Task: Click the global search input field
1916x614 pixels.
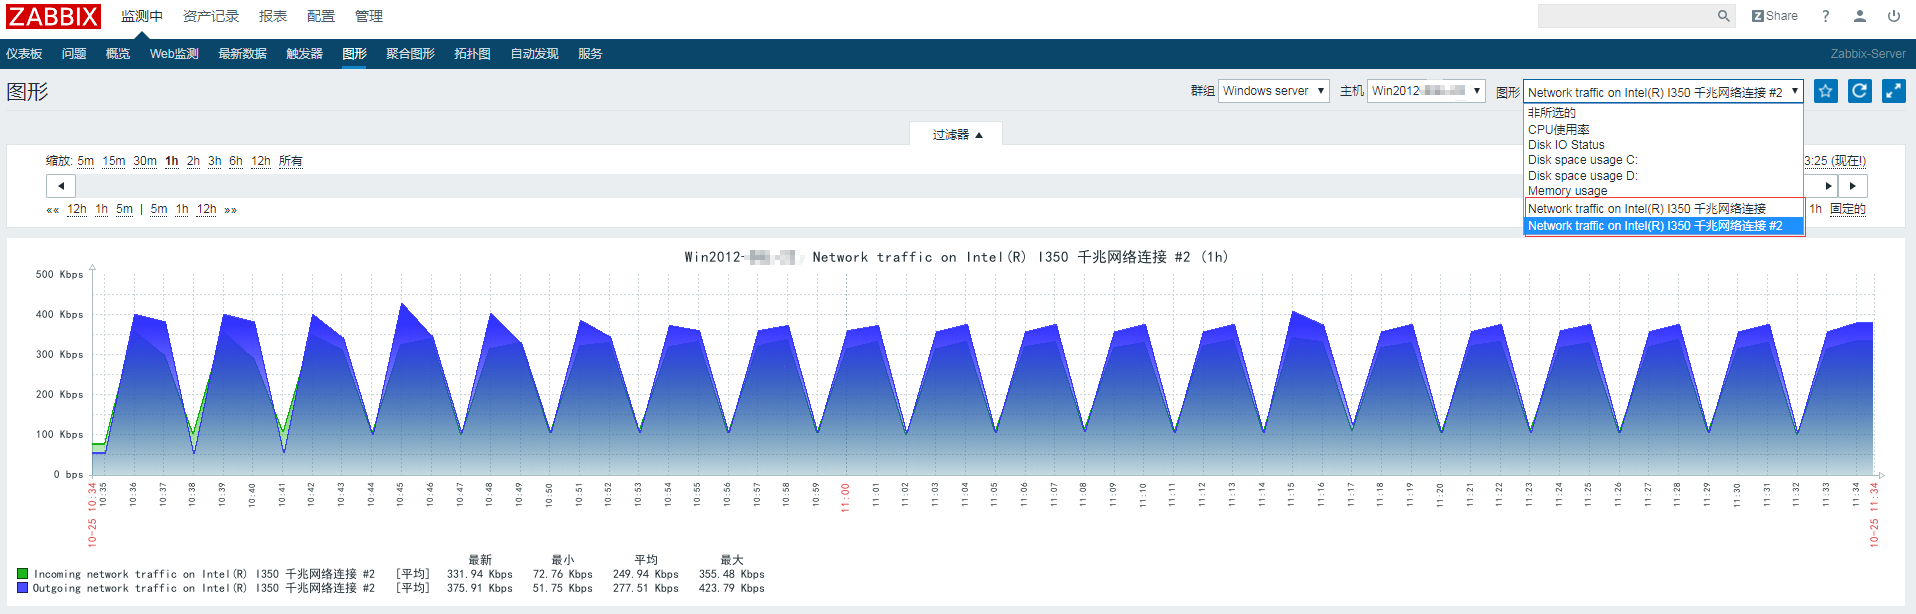Action: tap(1626, 16)
